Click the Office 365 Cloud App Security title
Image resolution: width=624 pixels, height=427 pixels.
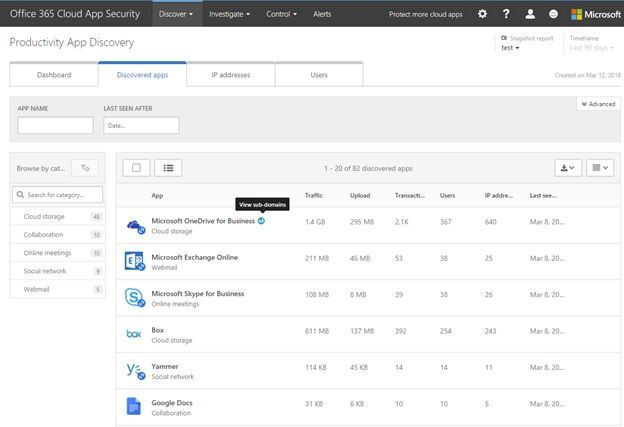click(x=75, y=14)
